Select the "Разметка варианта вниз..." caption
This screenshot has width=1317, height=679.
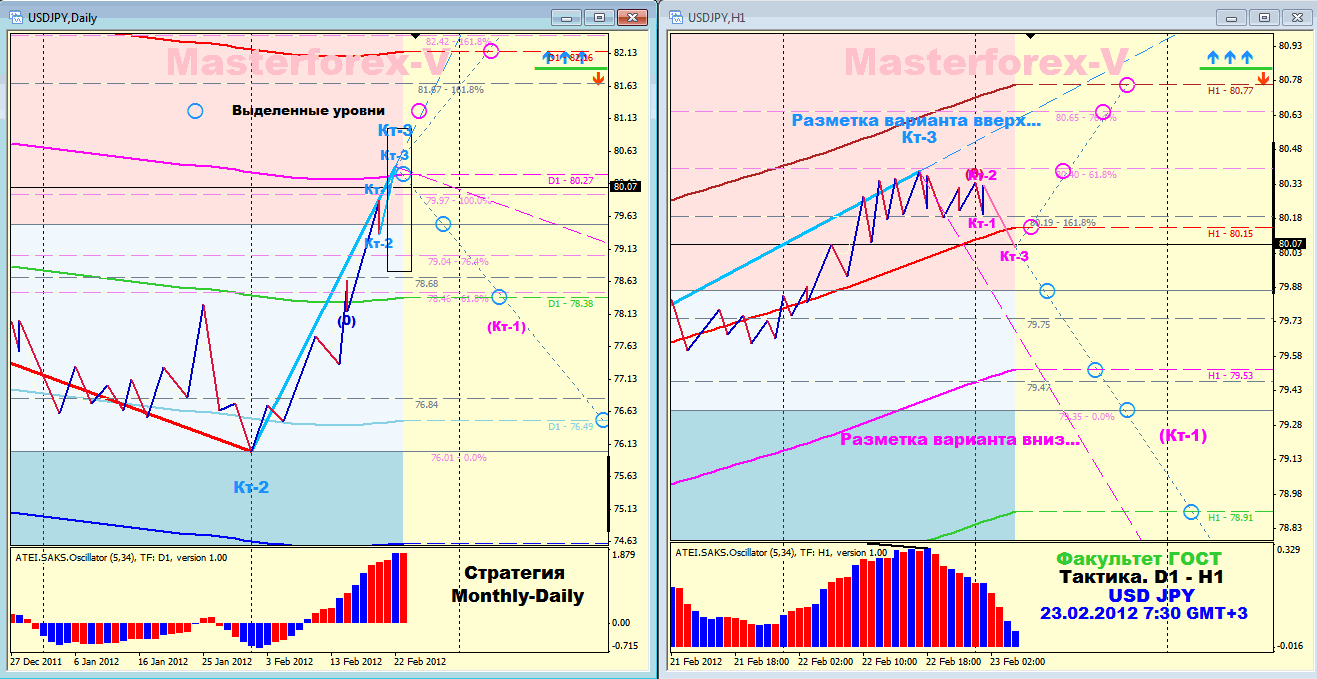point(960,439)
